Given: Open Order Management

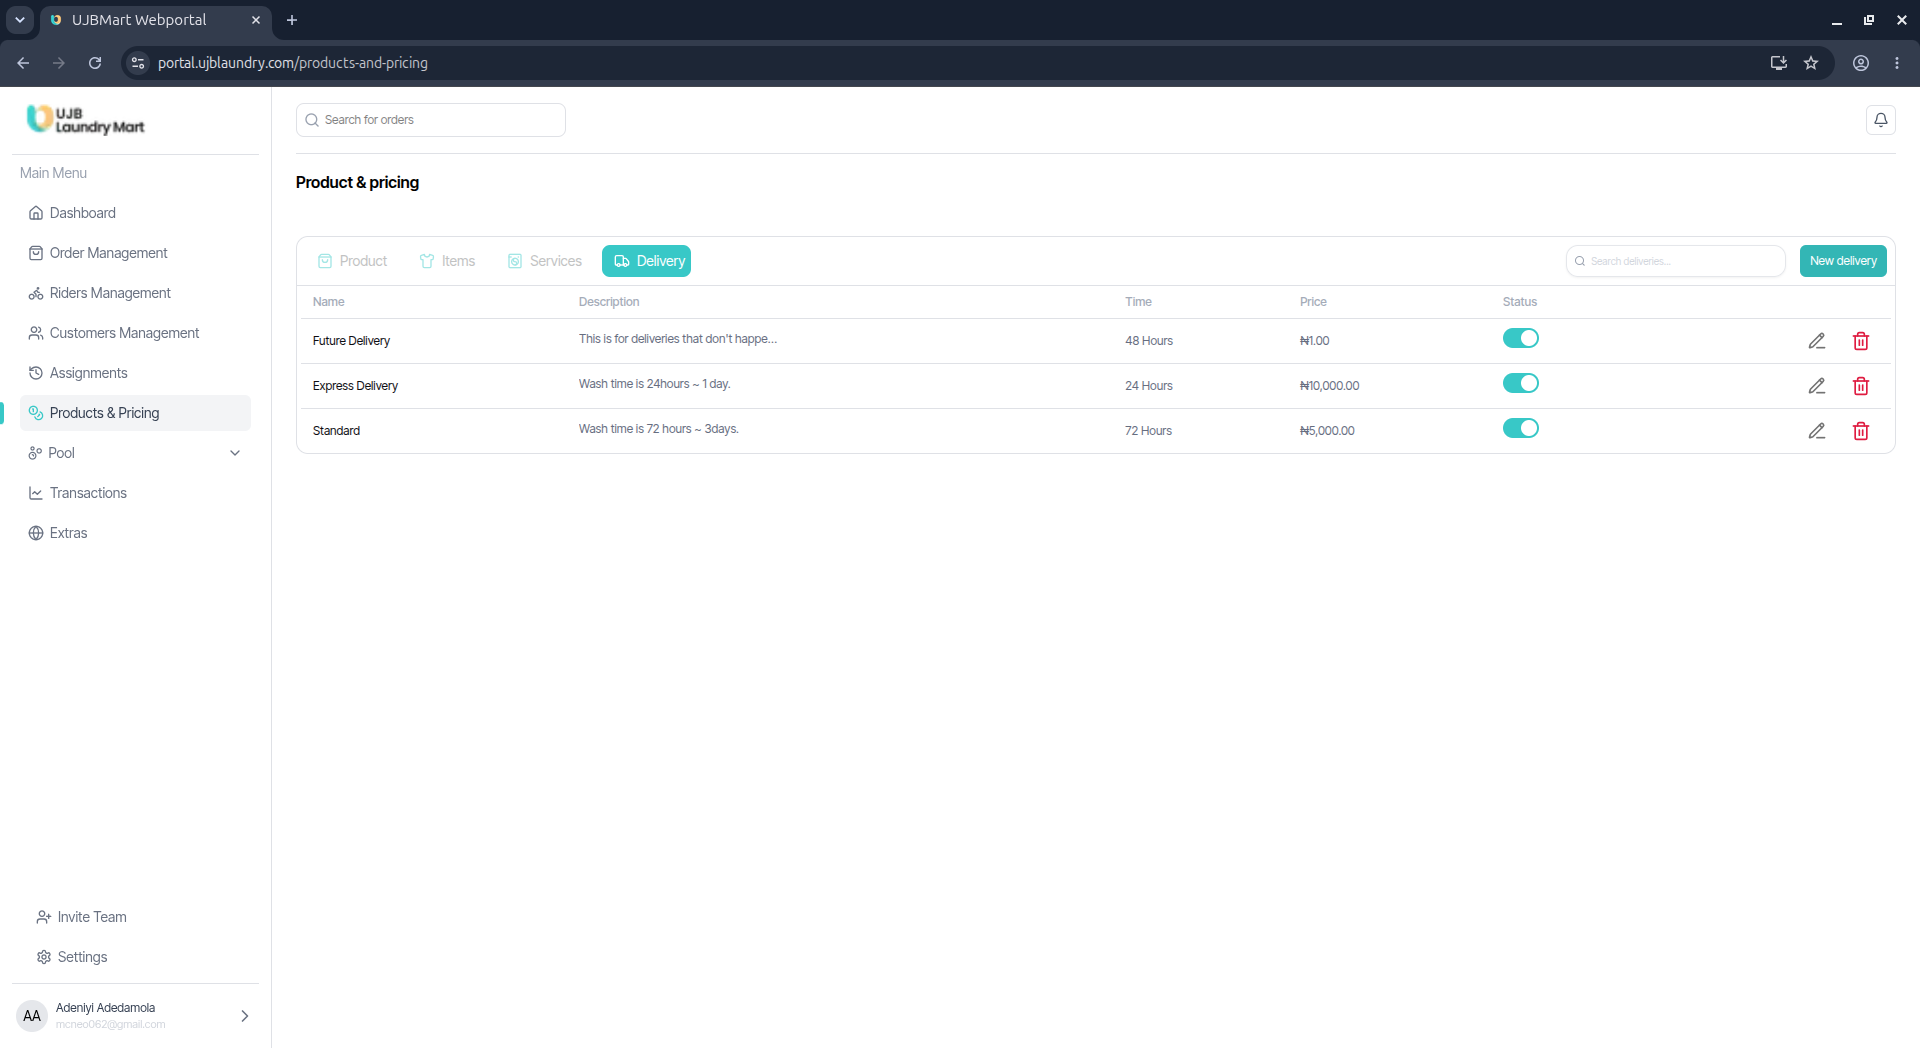Looking at the screenshot, I should coord(135,253).
